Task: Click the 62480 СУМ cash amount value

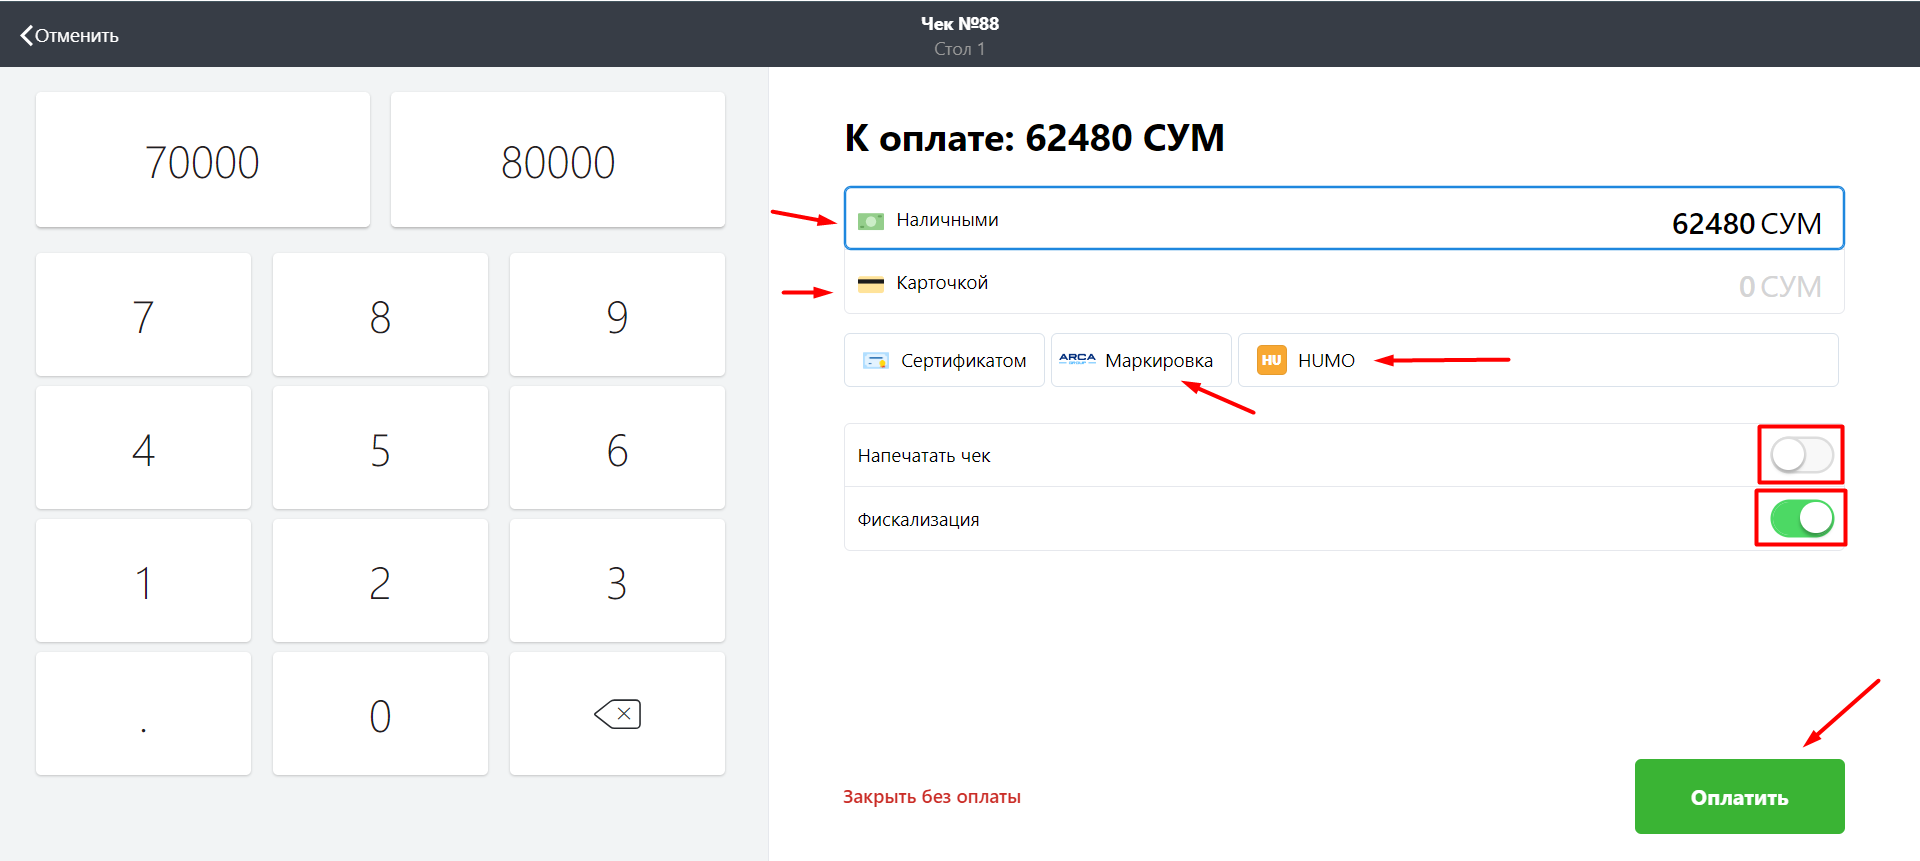Action: 1747,223
